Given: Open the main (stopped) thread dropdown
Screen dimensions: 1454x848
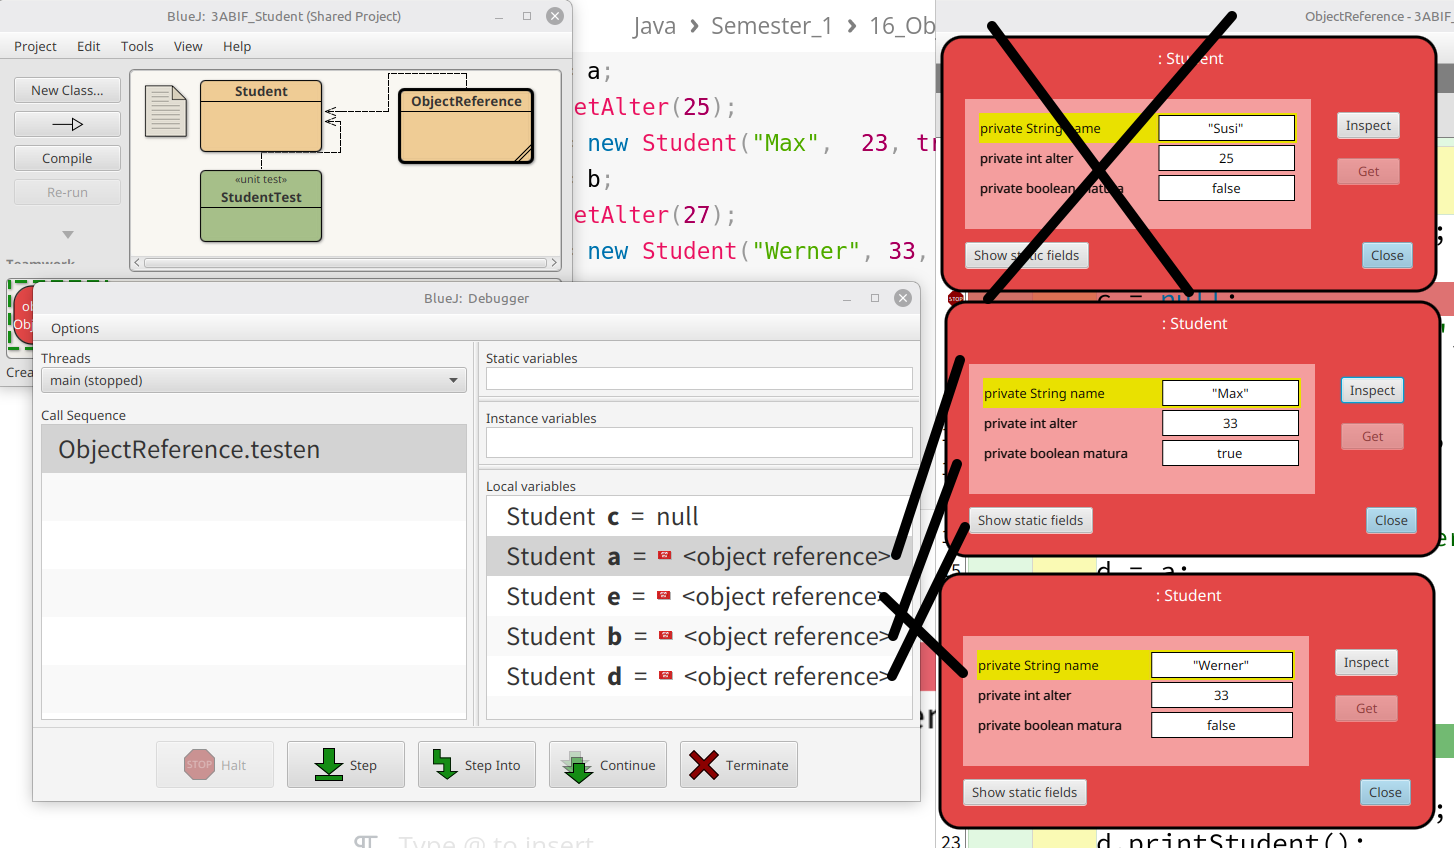Looking at the screenshot, I should pos(253,380).
